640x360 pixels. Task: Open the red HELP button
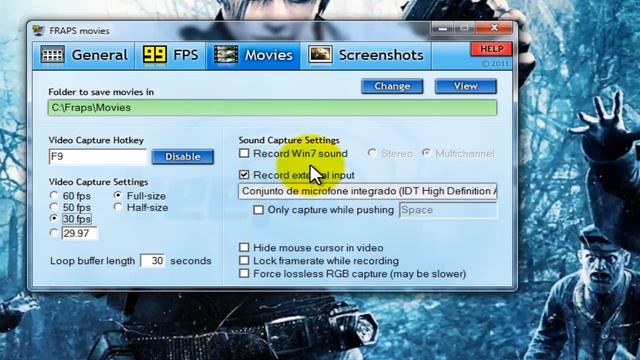pyautogui.click(x=491, y=49)
